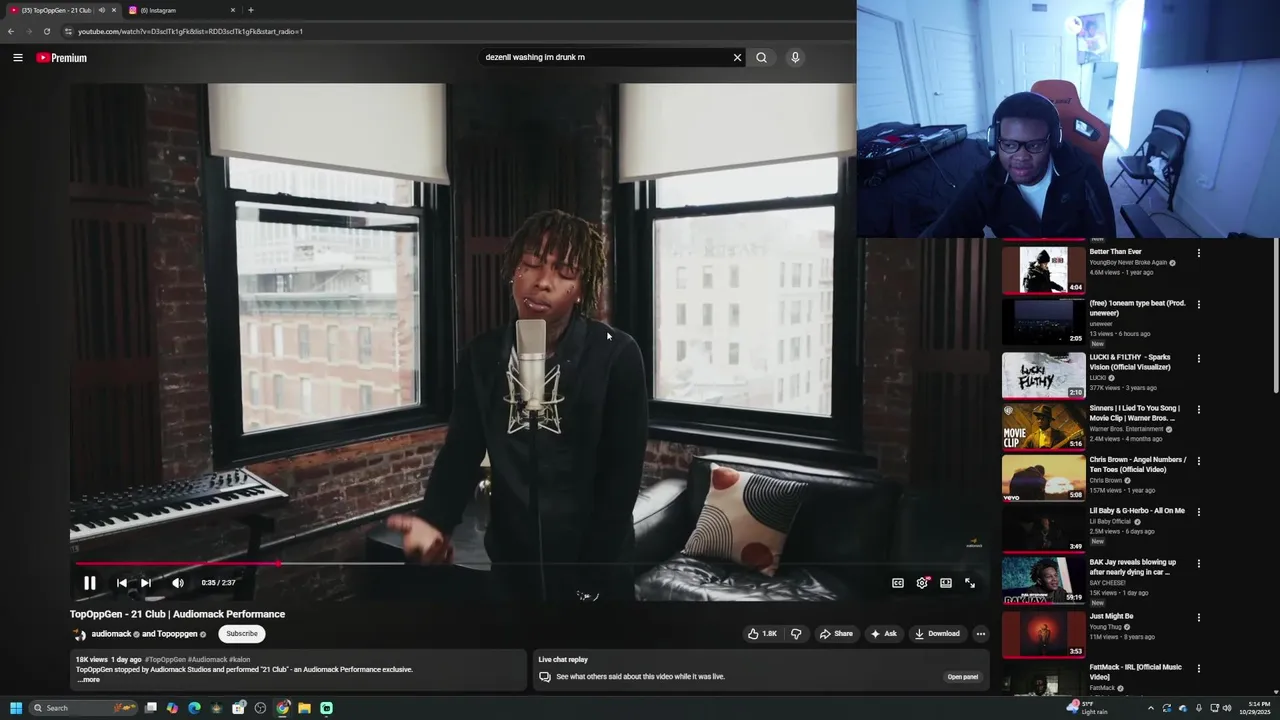Viewport: 1280px width, 720px height.
Task: Open Task View on the taskbar
Action: [151, 708]
